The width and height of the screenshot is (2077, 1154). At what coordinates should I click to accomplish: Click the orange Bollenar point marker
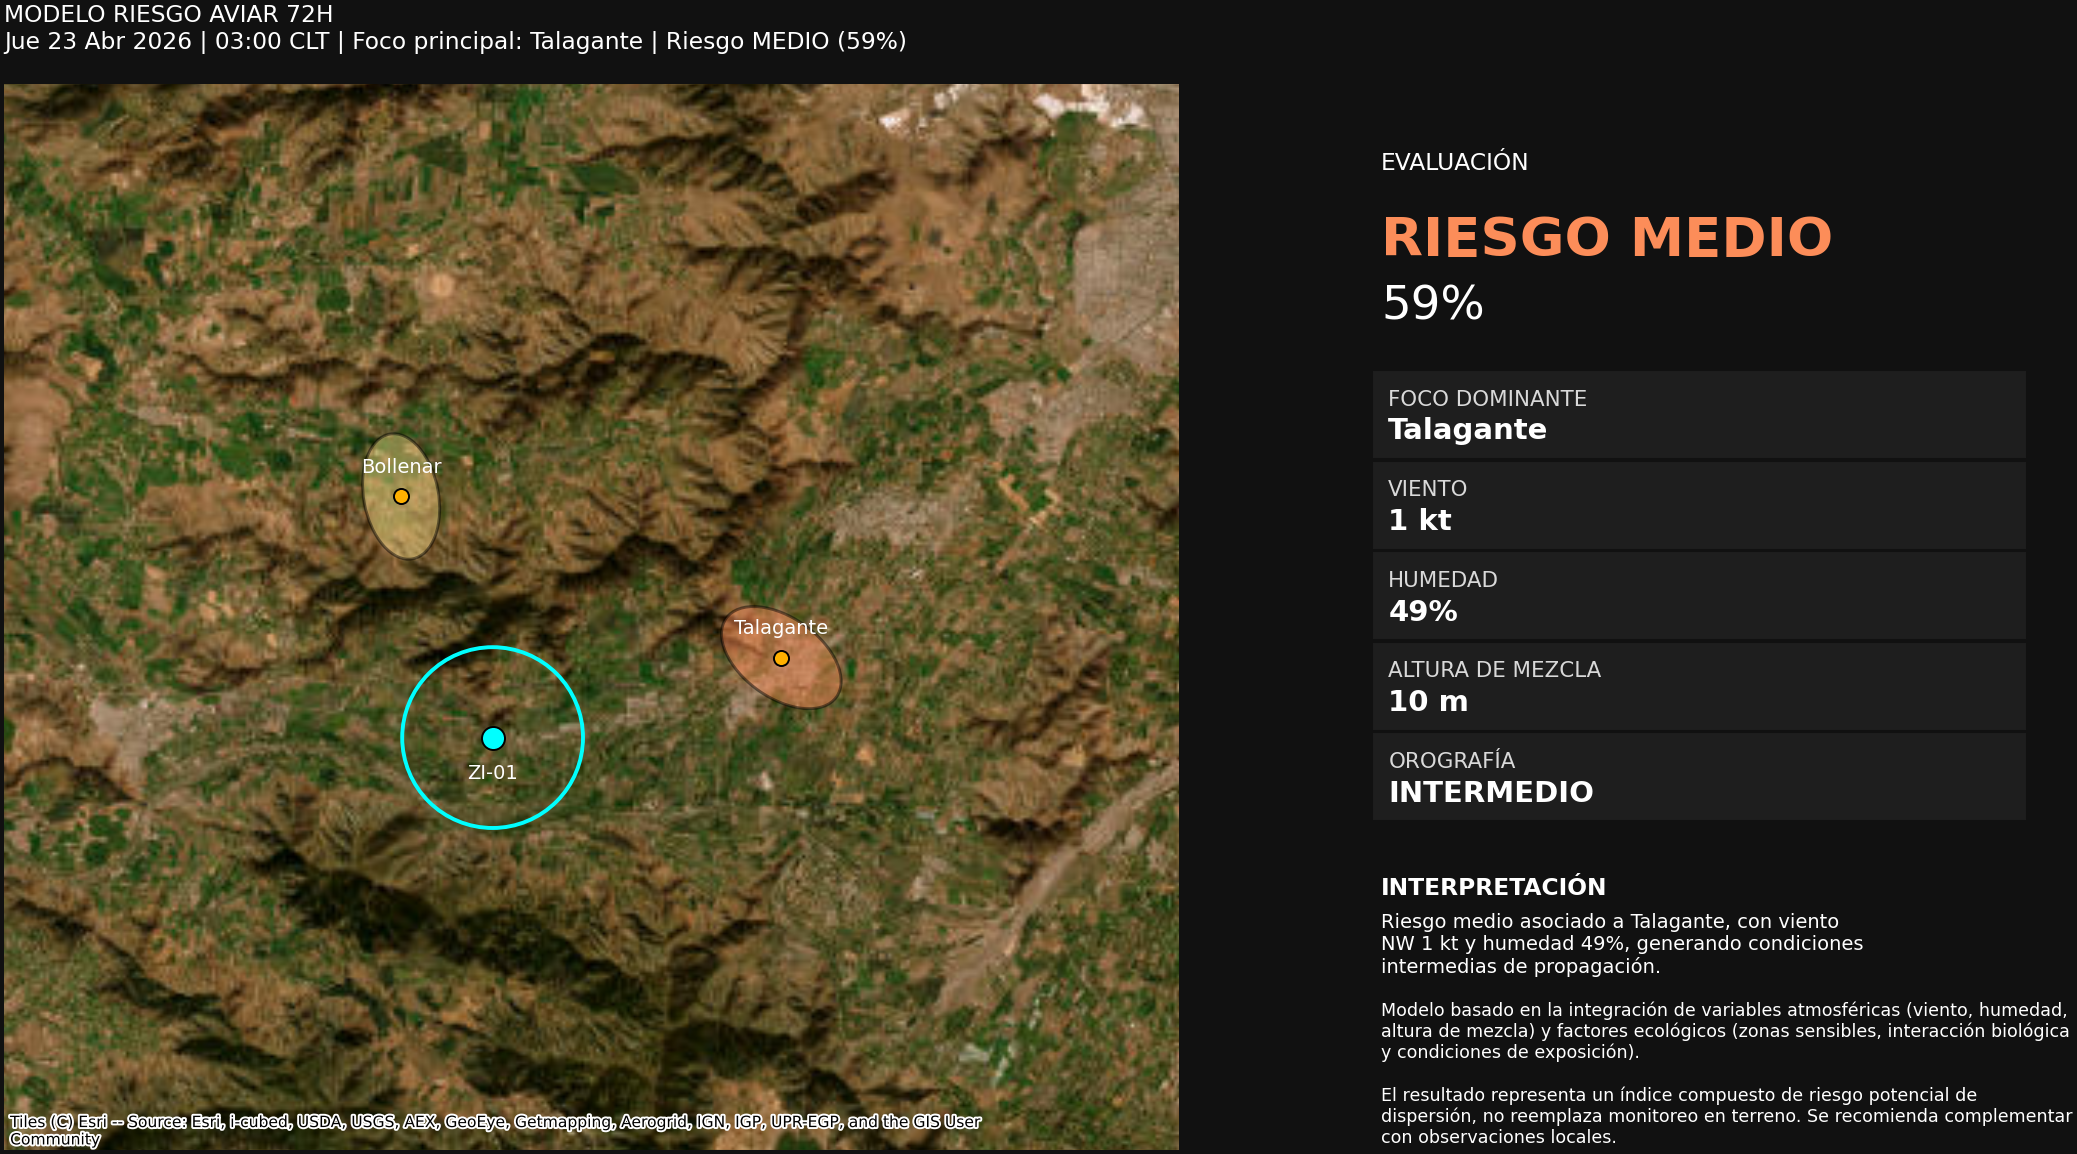[x=401, y=496]
